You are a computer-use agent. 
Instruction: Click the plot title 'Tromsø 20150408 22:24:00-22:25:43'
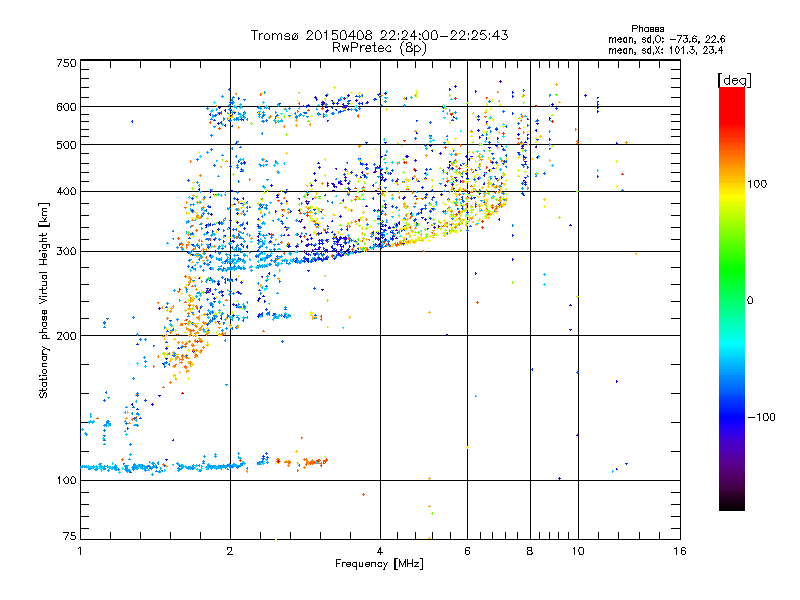(379, 35)
